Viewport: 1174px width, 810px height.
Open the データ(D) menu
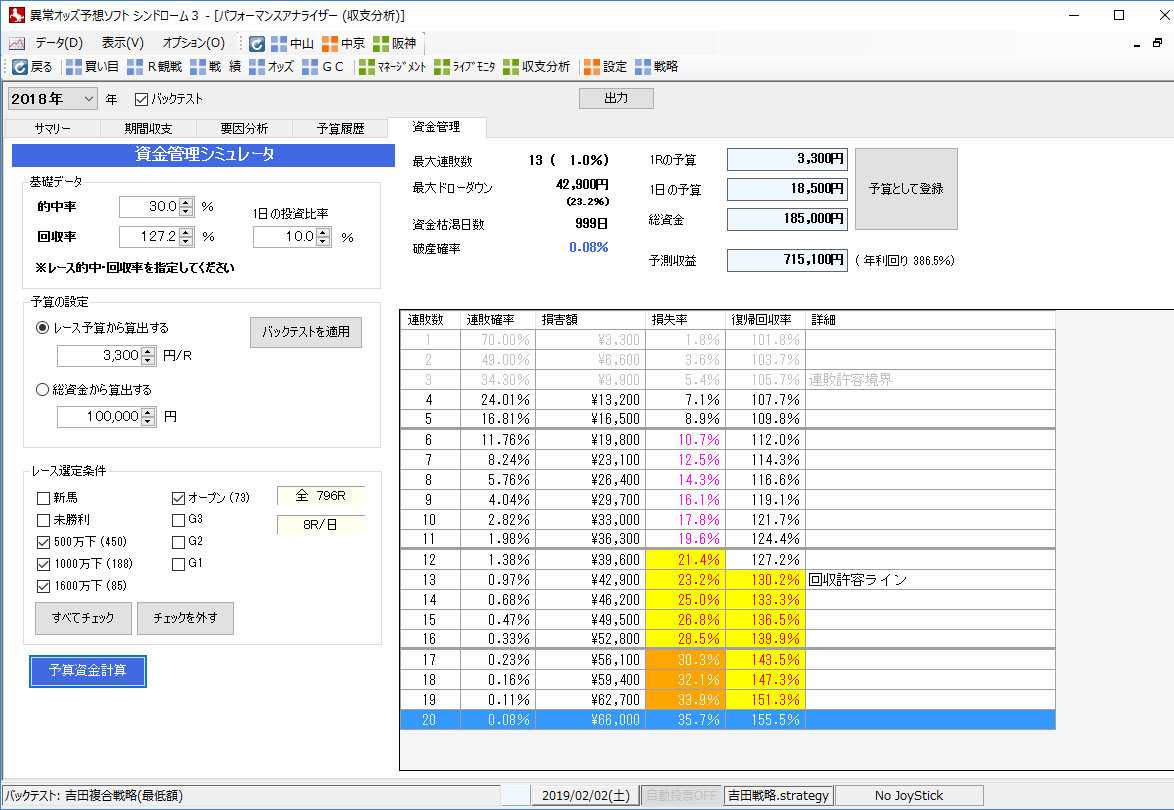[x=59, y=43]
